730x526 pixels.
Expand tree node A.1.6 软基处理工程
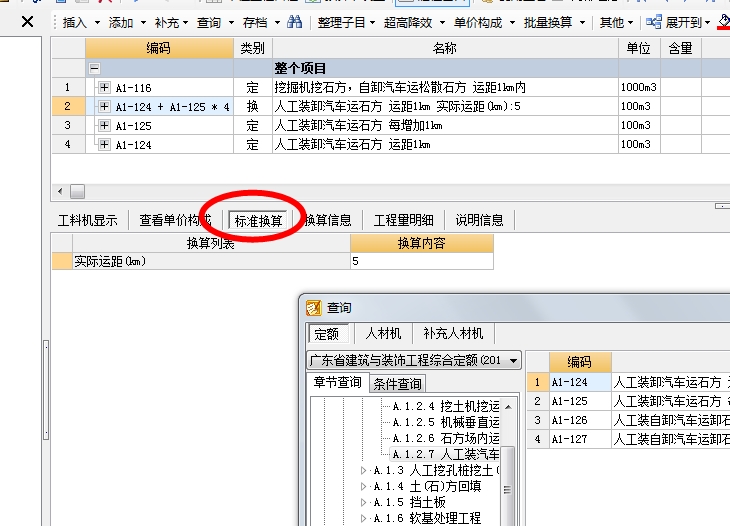click(x=364, y=518)
